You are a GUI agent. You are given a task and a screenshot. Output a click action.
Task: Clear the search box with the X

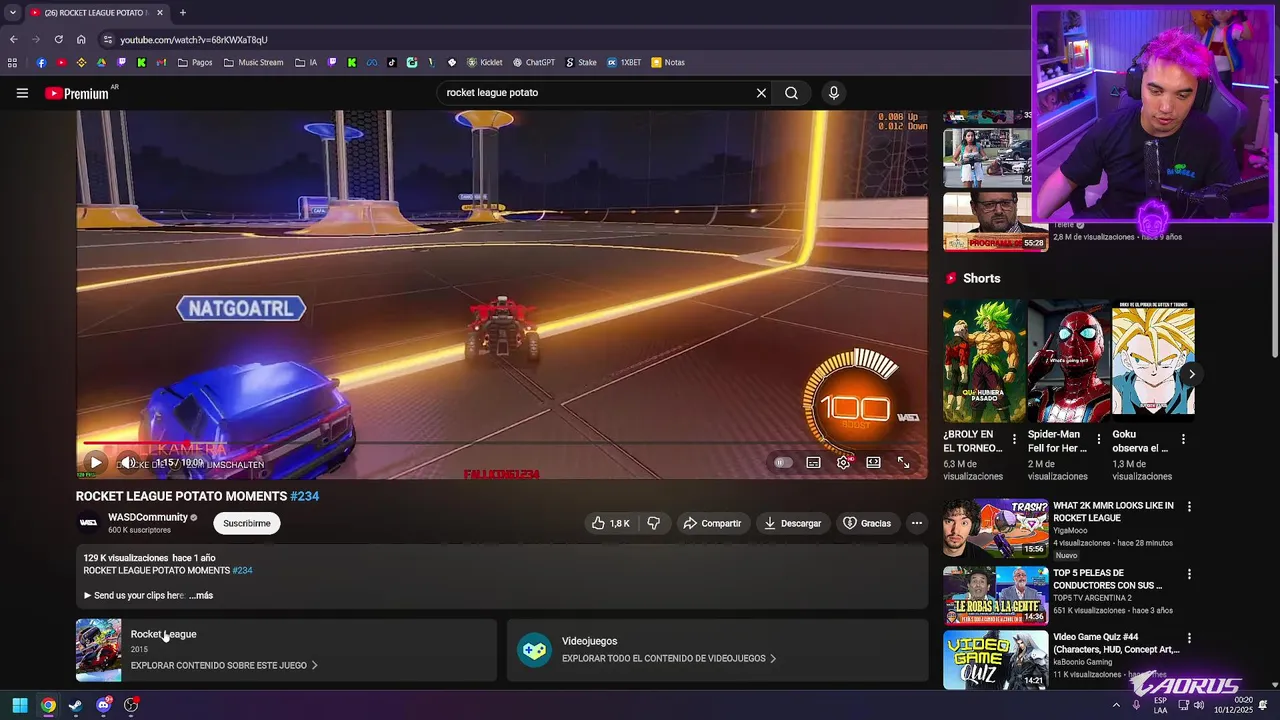(x=761, y=93)
